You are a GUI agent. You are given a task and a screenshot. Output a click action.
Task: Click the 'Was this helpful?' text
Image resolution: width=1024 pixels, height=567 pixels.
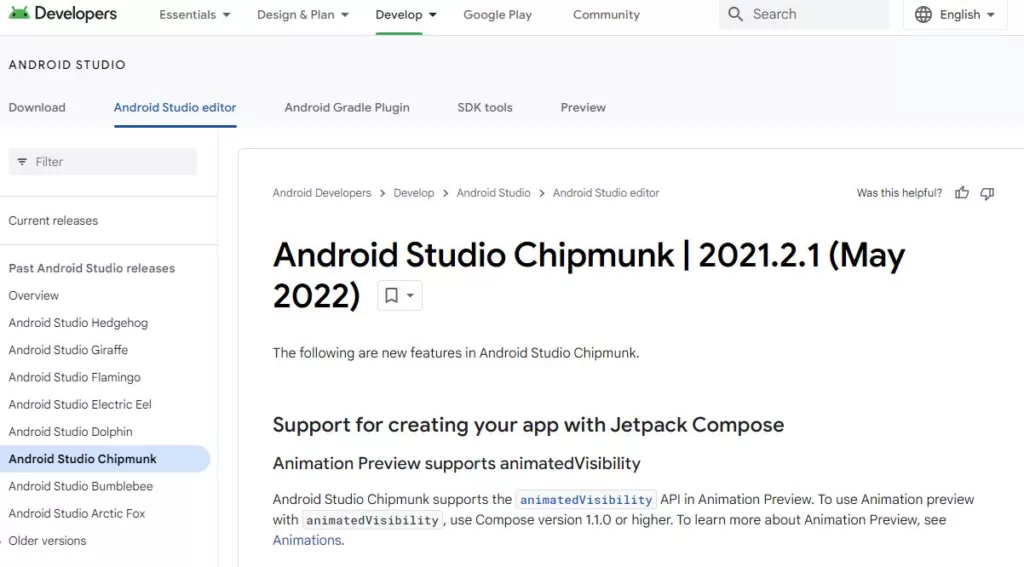pos(899,193)
